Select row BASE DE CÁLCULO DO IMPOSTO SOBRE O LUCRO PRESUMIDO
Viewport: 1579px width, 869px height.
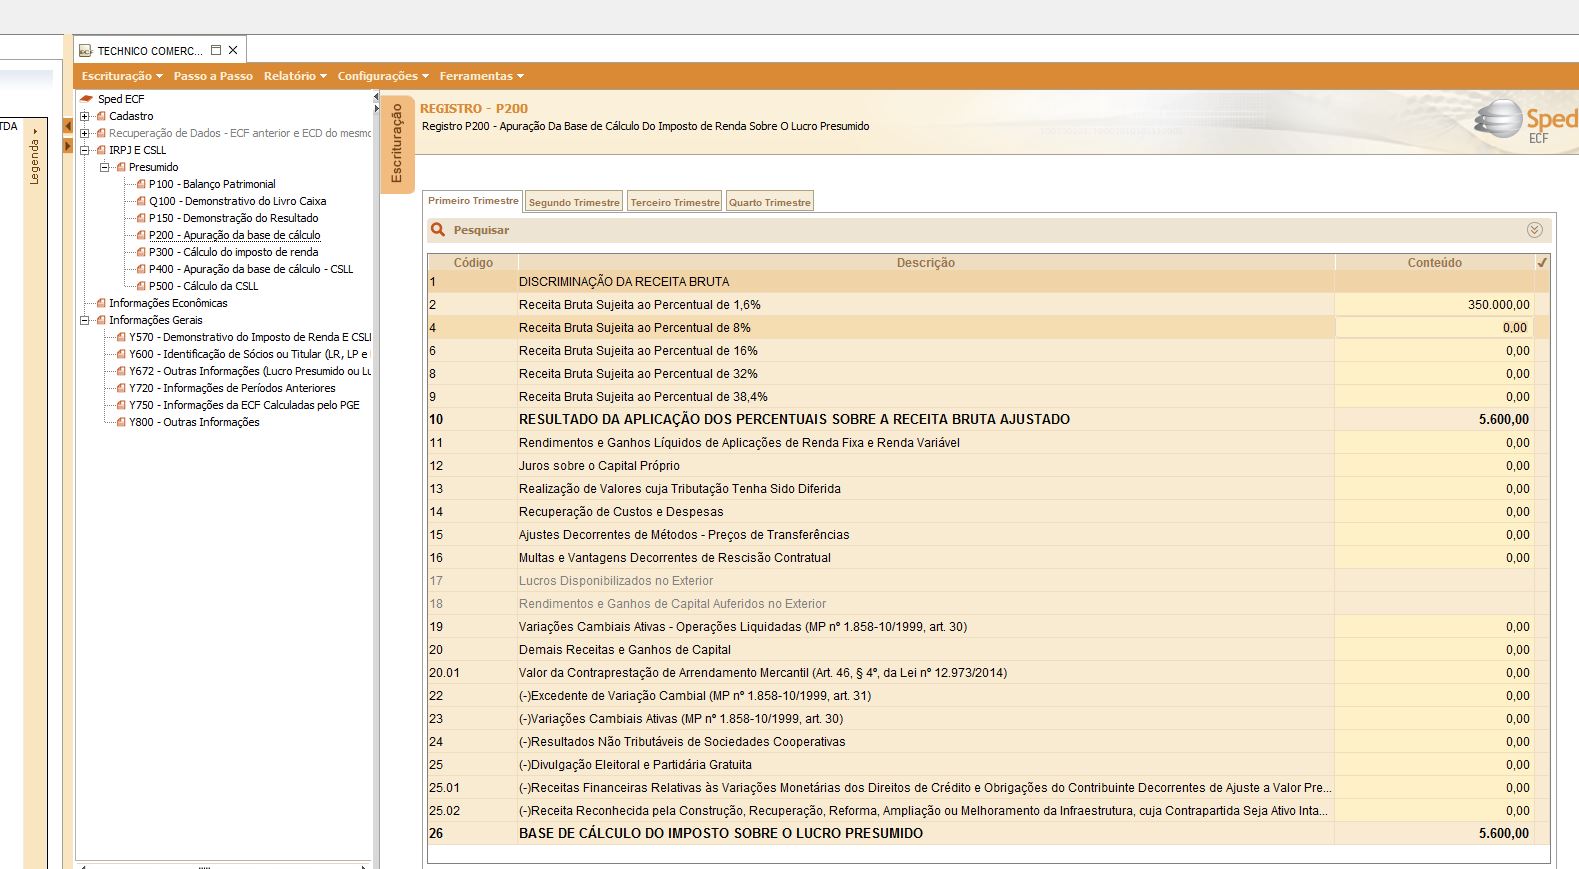tap(988, 834)
